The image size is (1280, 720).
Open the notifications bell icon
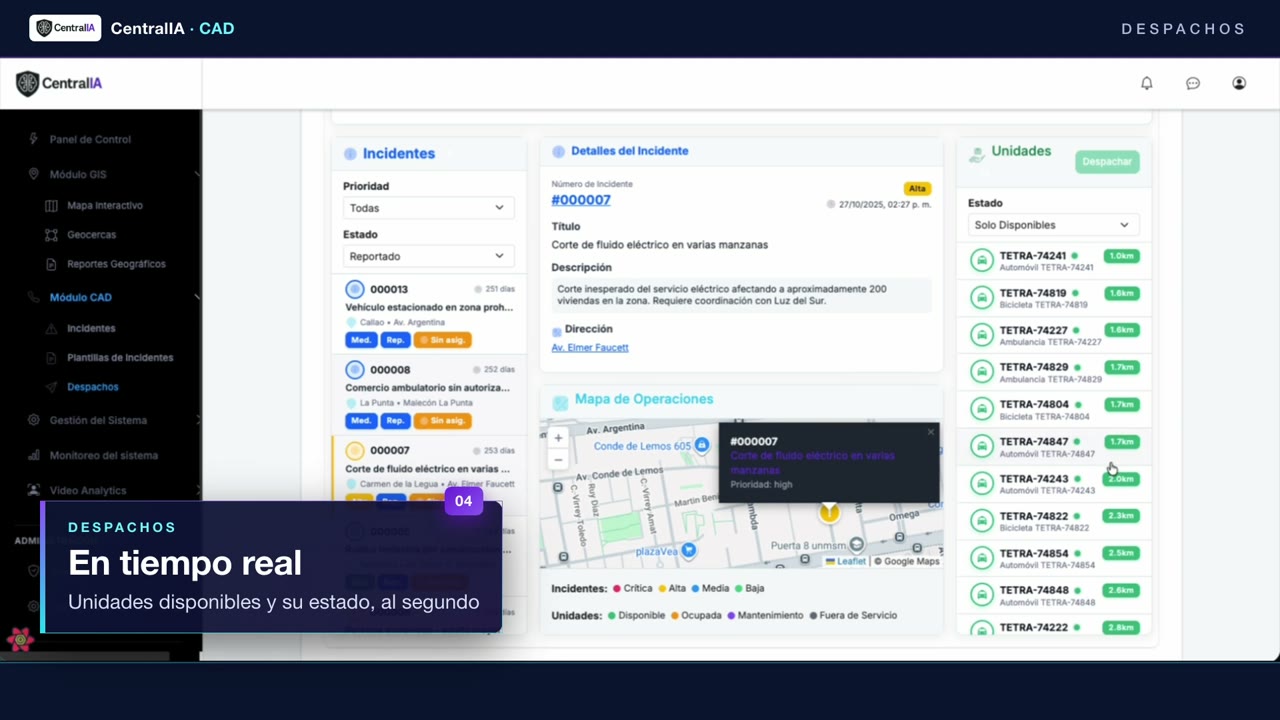click(1147, 83)
